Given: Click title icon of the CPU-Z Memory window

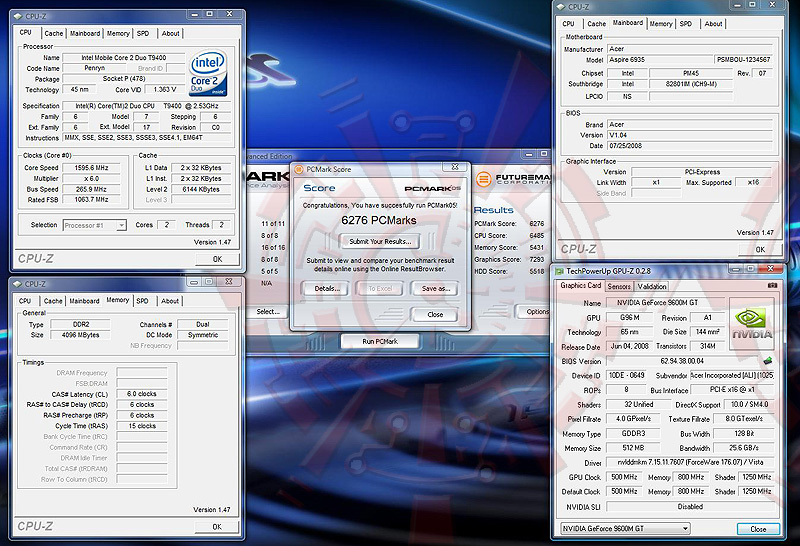Looking at the screenshot, I should [18, 284].
